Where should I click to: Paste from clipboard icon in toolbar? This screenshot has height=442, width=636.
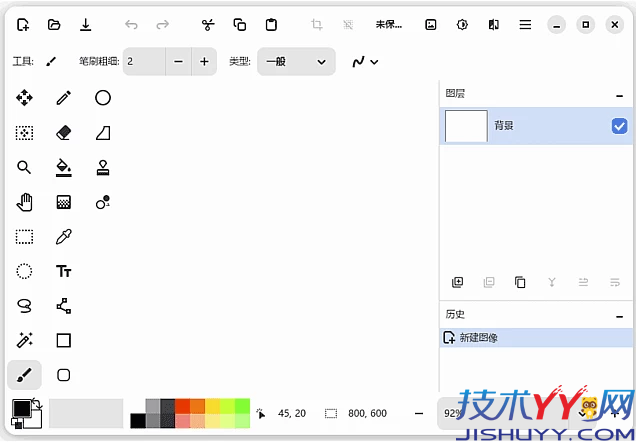point(271,25)
